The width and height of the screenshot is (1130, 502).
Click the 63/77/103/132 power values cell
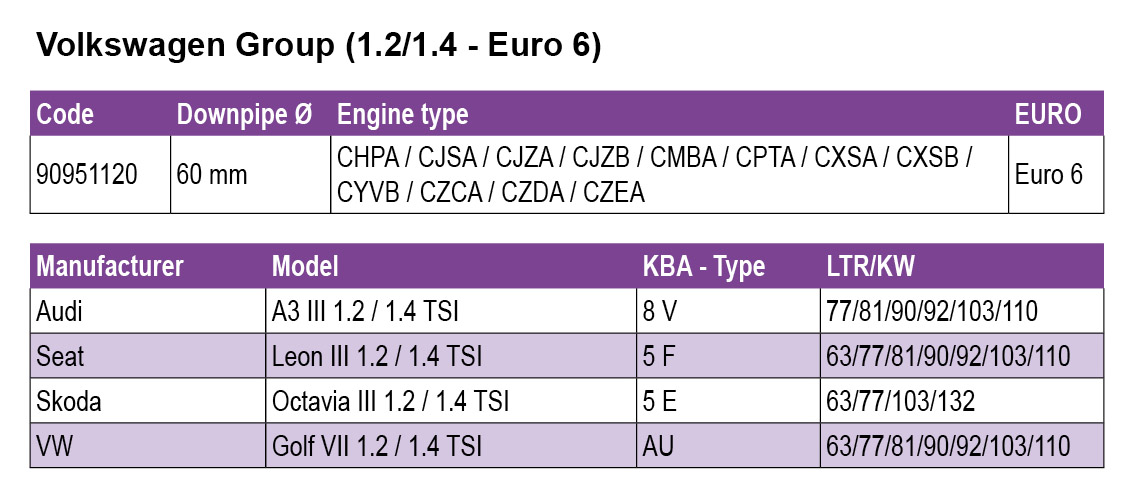point(900,401)
